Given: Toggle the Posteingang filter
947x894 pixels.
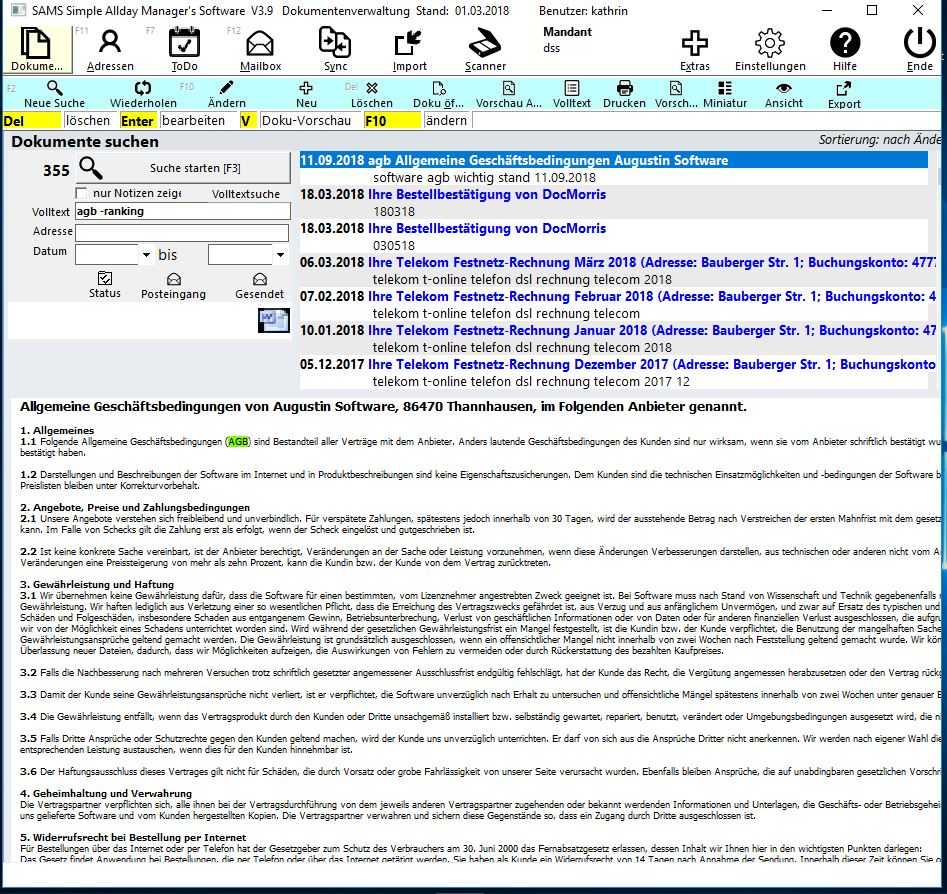Looking at the screenshot, I should click(x=173, y=284).
